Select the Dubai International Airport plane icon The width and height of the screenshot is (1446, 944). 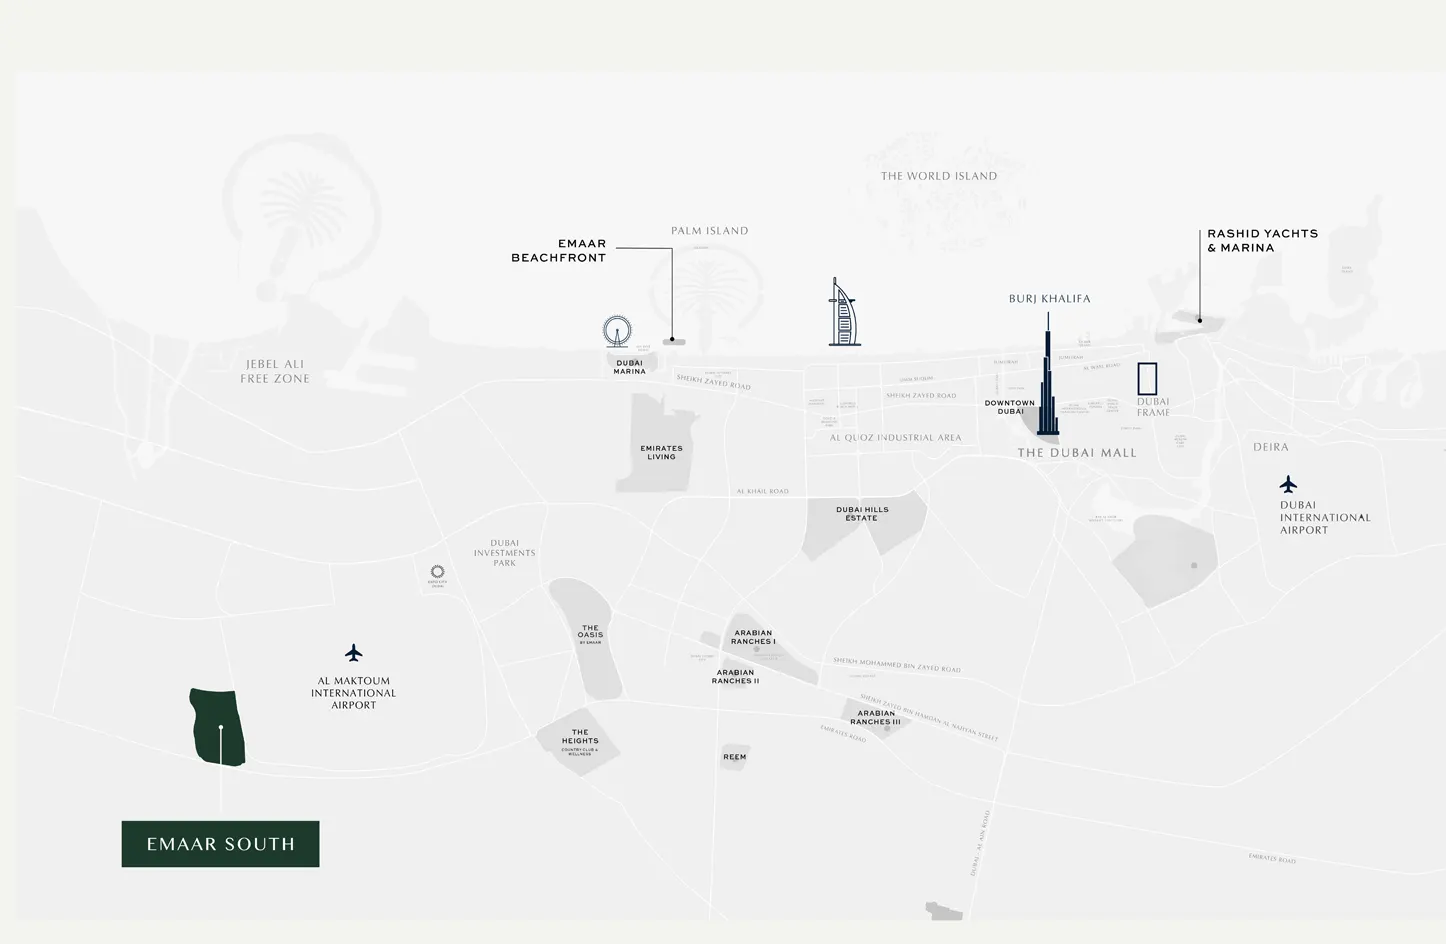(1288, 485)
